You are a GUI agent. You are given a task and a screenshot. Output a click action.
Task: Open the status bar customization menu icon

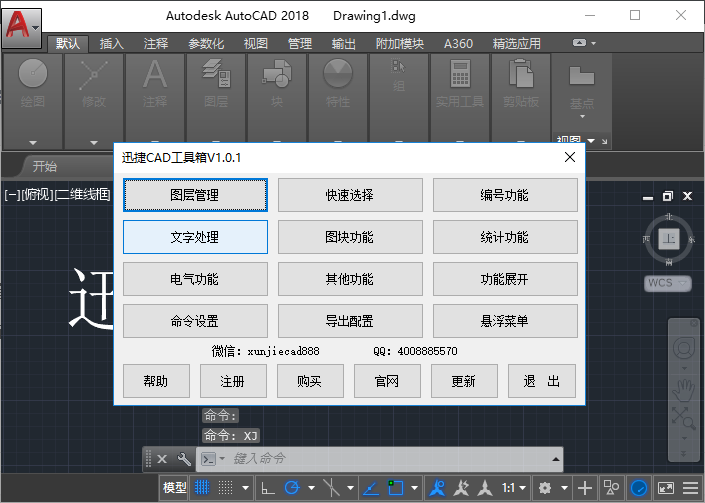pos(690,488)
